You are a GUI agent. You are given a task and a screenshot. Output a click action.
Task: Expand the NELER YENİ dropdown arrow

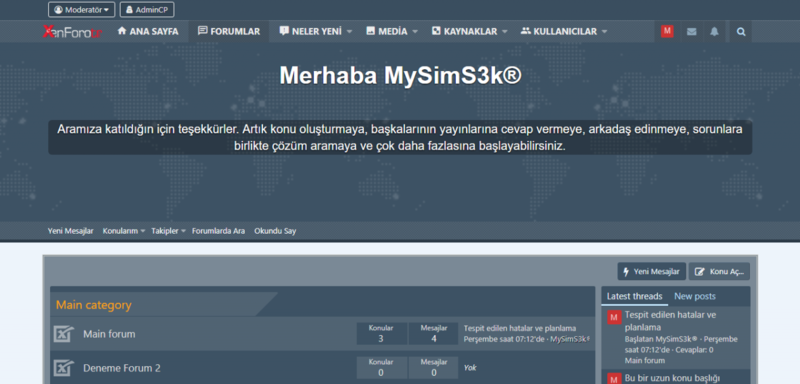click(x=349, y=32)
